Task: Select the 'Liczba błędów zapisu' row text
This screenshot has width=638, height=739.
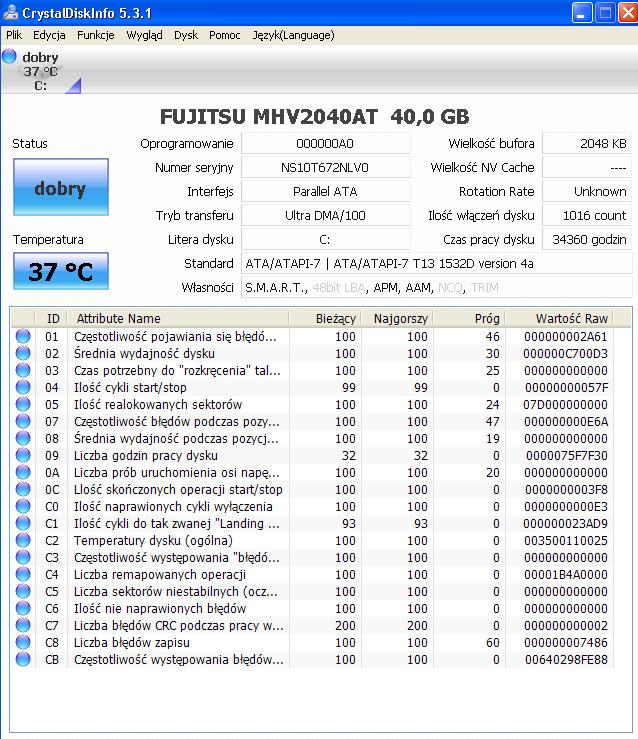Action: point(132,642)
